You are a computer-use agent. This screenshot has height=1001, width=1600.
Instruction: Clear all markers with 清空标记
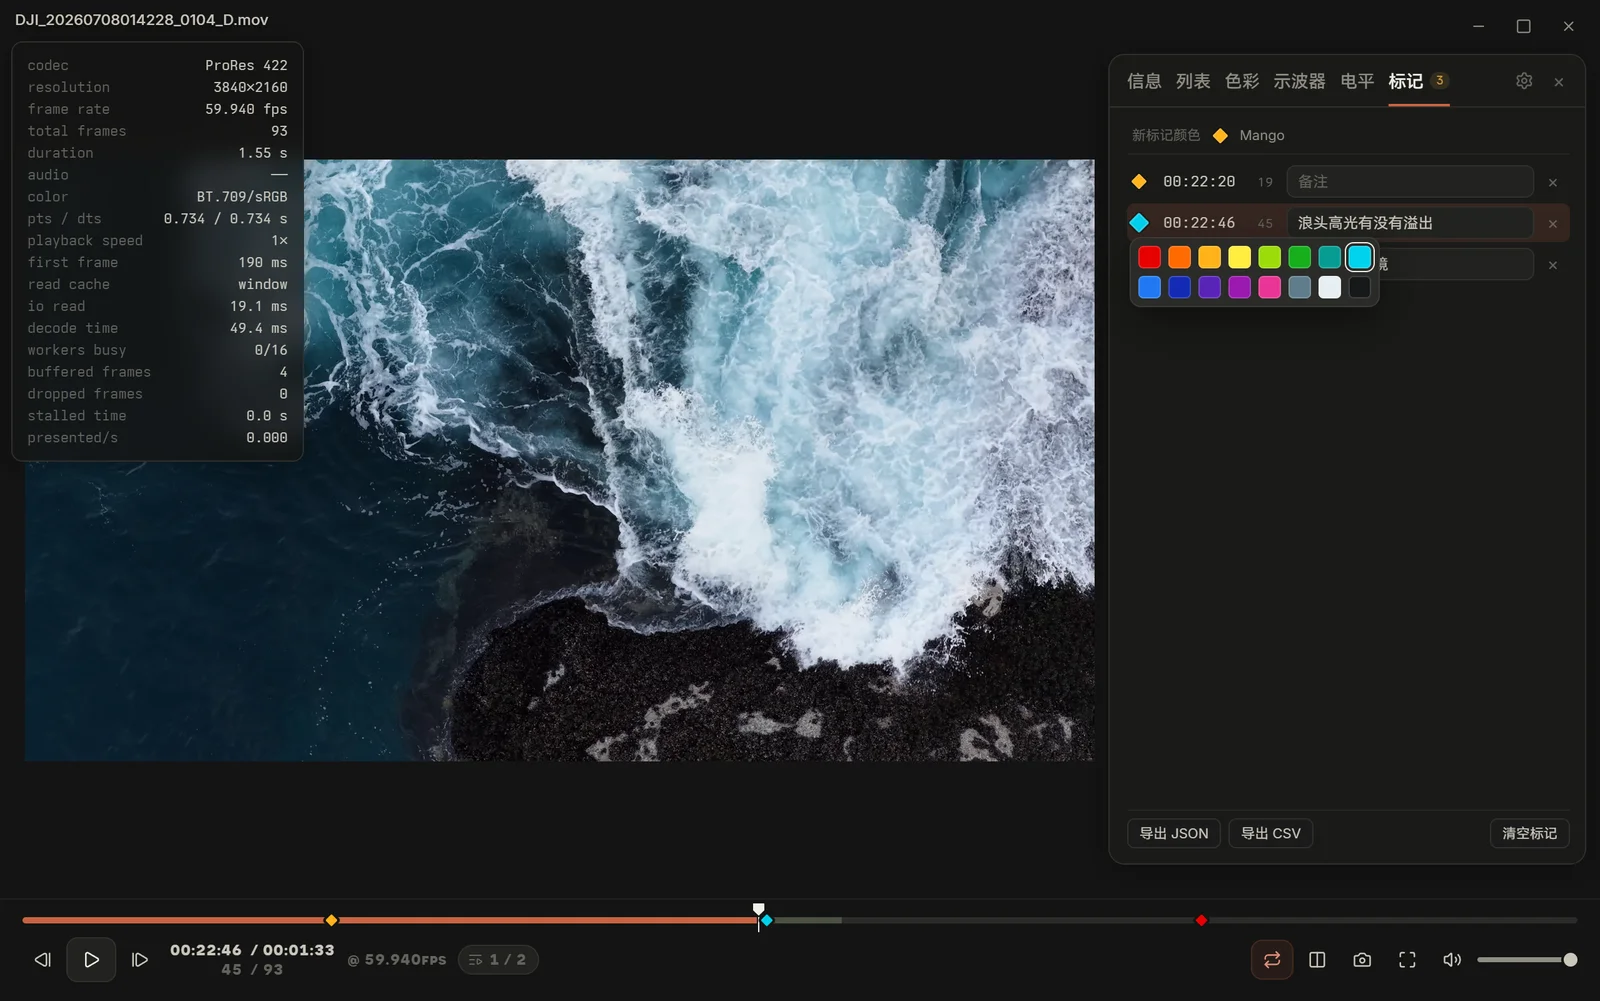click(x=1530, y=833)
